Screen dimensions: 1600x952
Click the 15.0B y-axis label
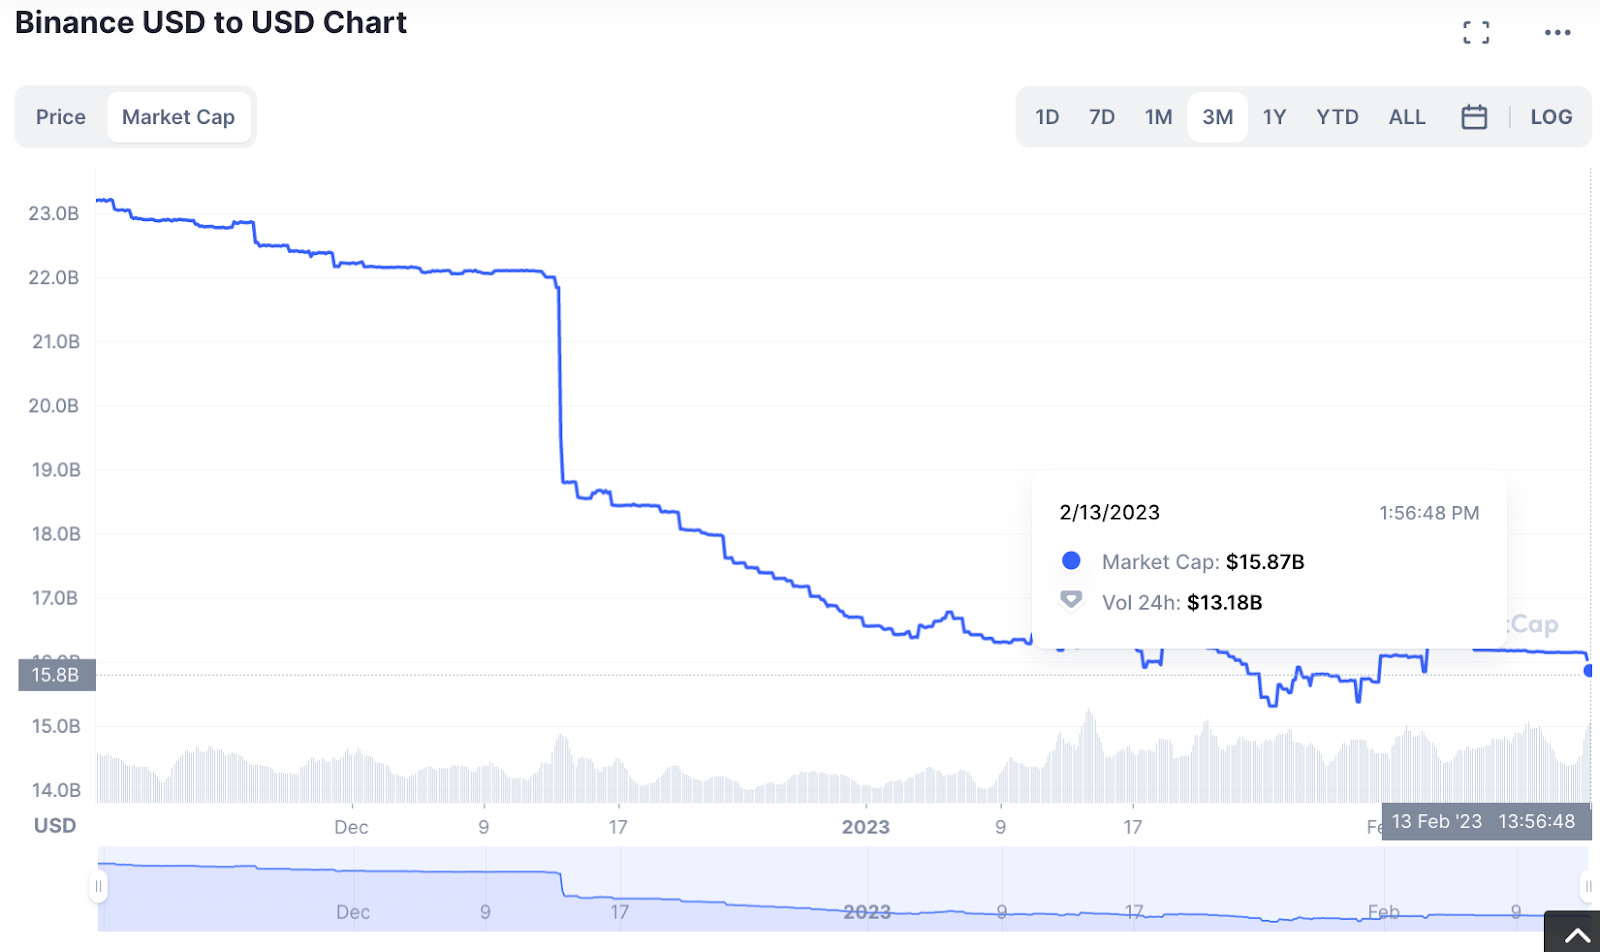pos(56,726)
